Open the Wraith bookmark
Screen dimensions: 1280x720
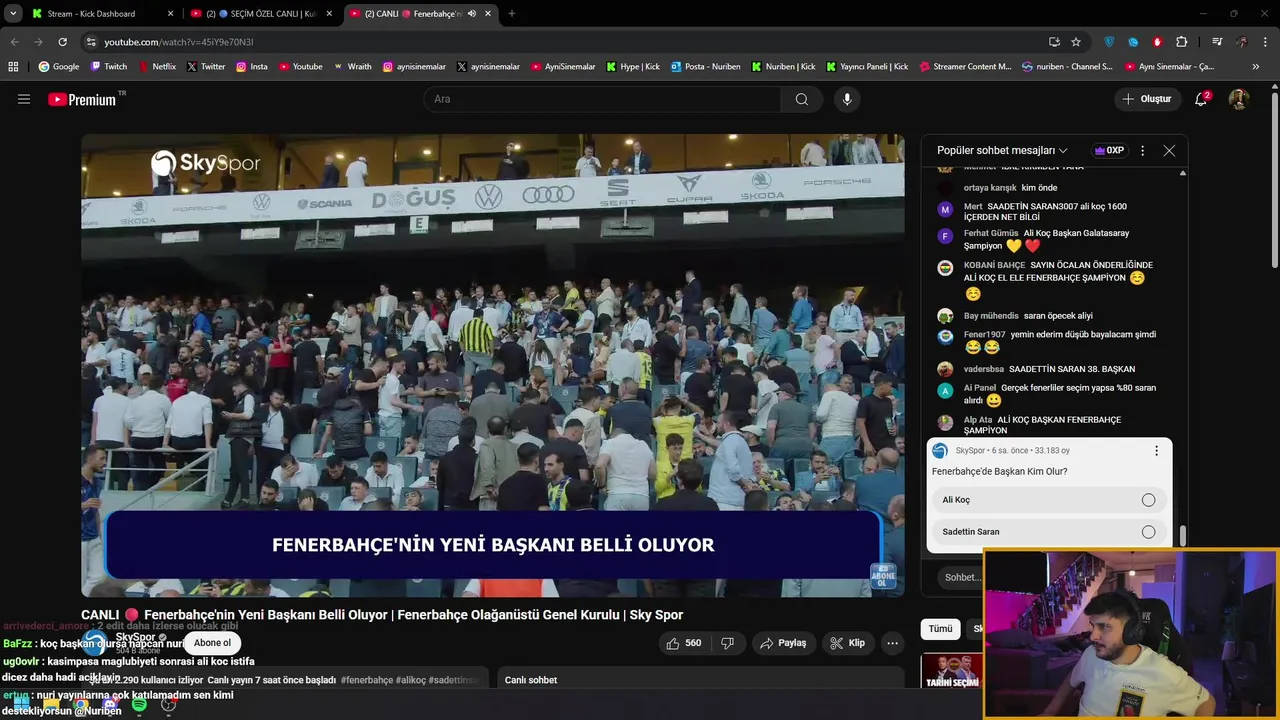(352, 66)
